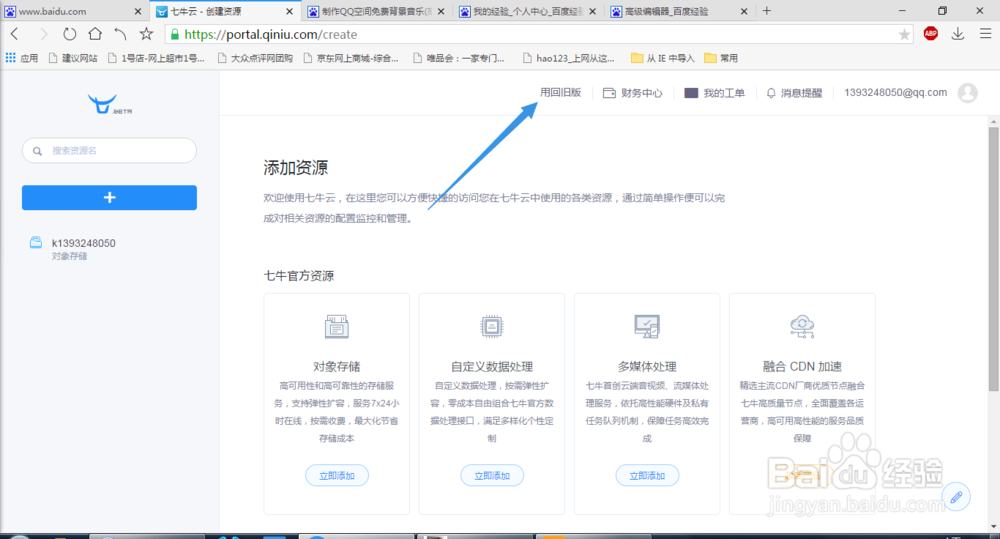Expand the 常用 bookmark folder
The width and height of the screenshot is (1000, 539).
coord(721,58)
